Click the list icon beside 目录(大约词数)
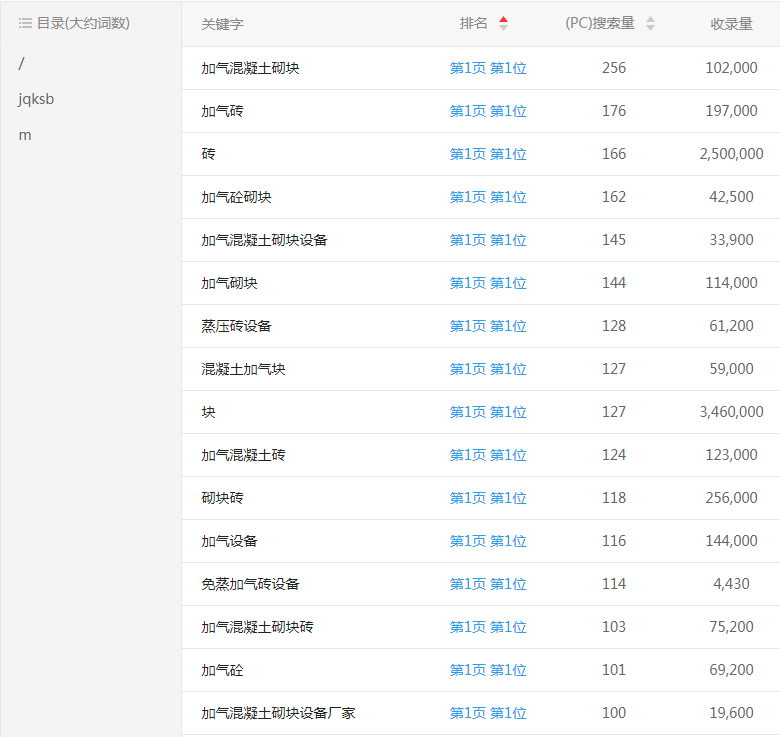Screen dimensions: 780x737 25,23
